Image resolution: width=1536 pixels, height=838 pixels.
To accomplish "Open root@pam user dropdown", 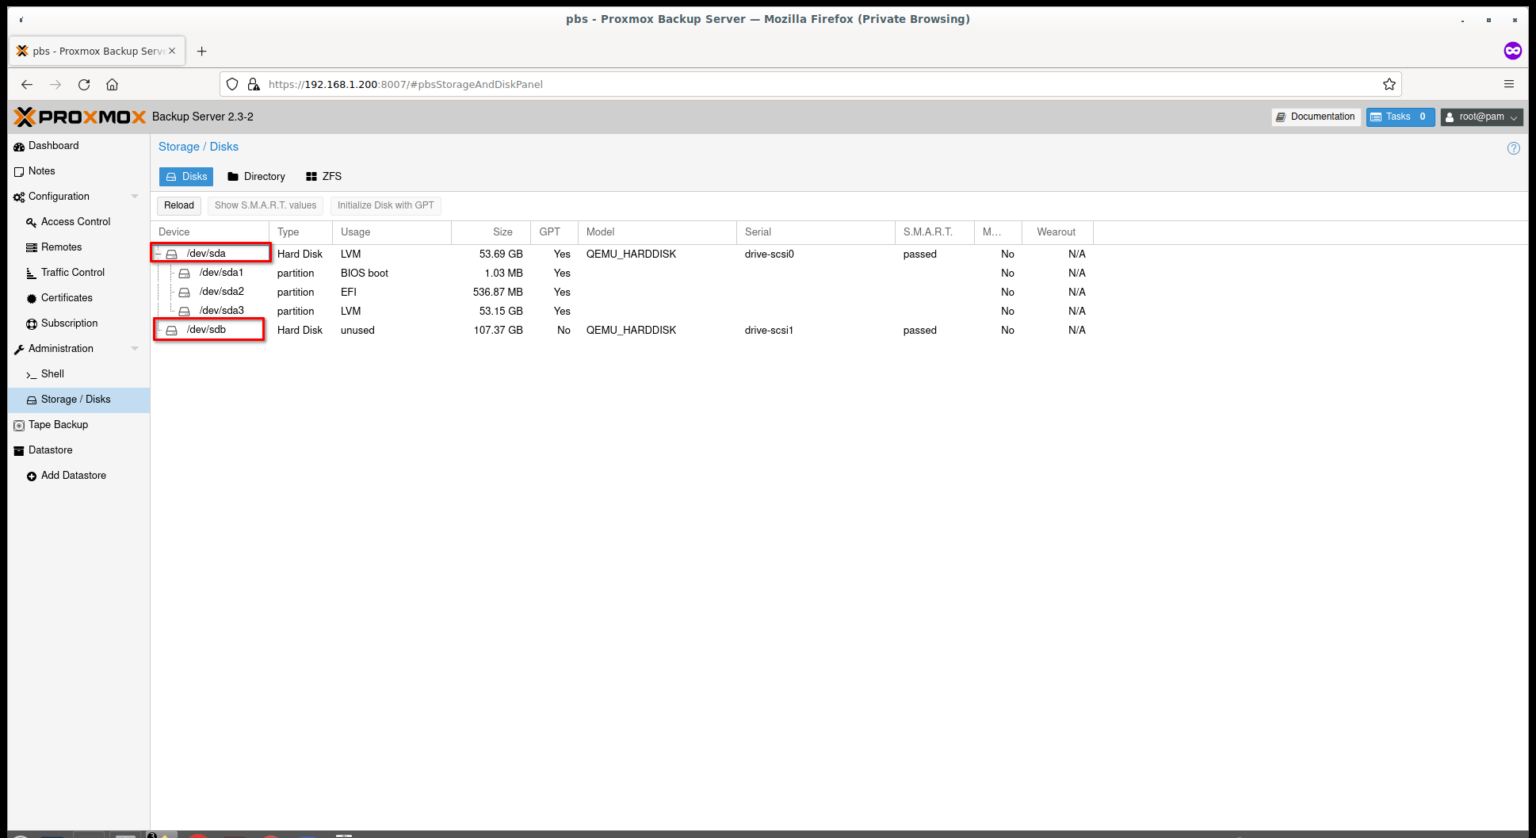I will pyautogui.click(x=1481, y=117).
